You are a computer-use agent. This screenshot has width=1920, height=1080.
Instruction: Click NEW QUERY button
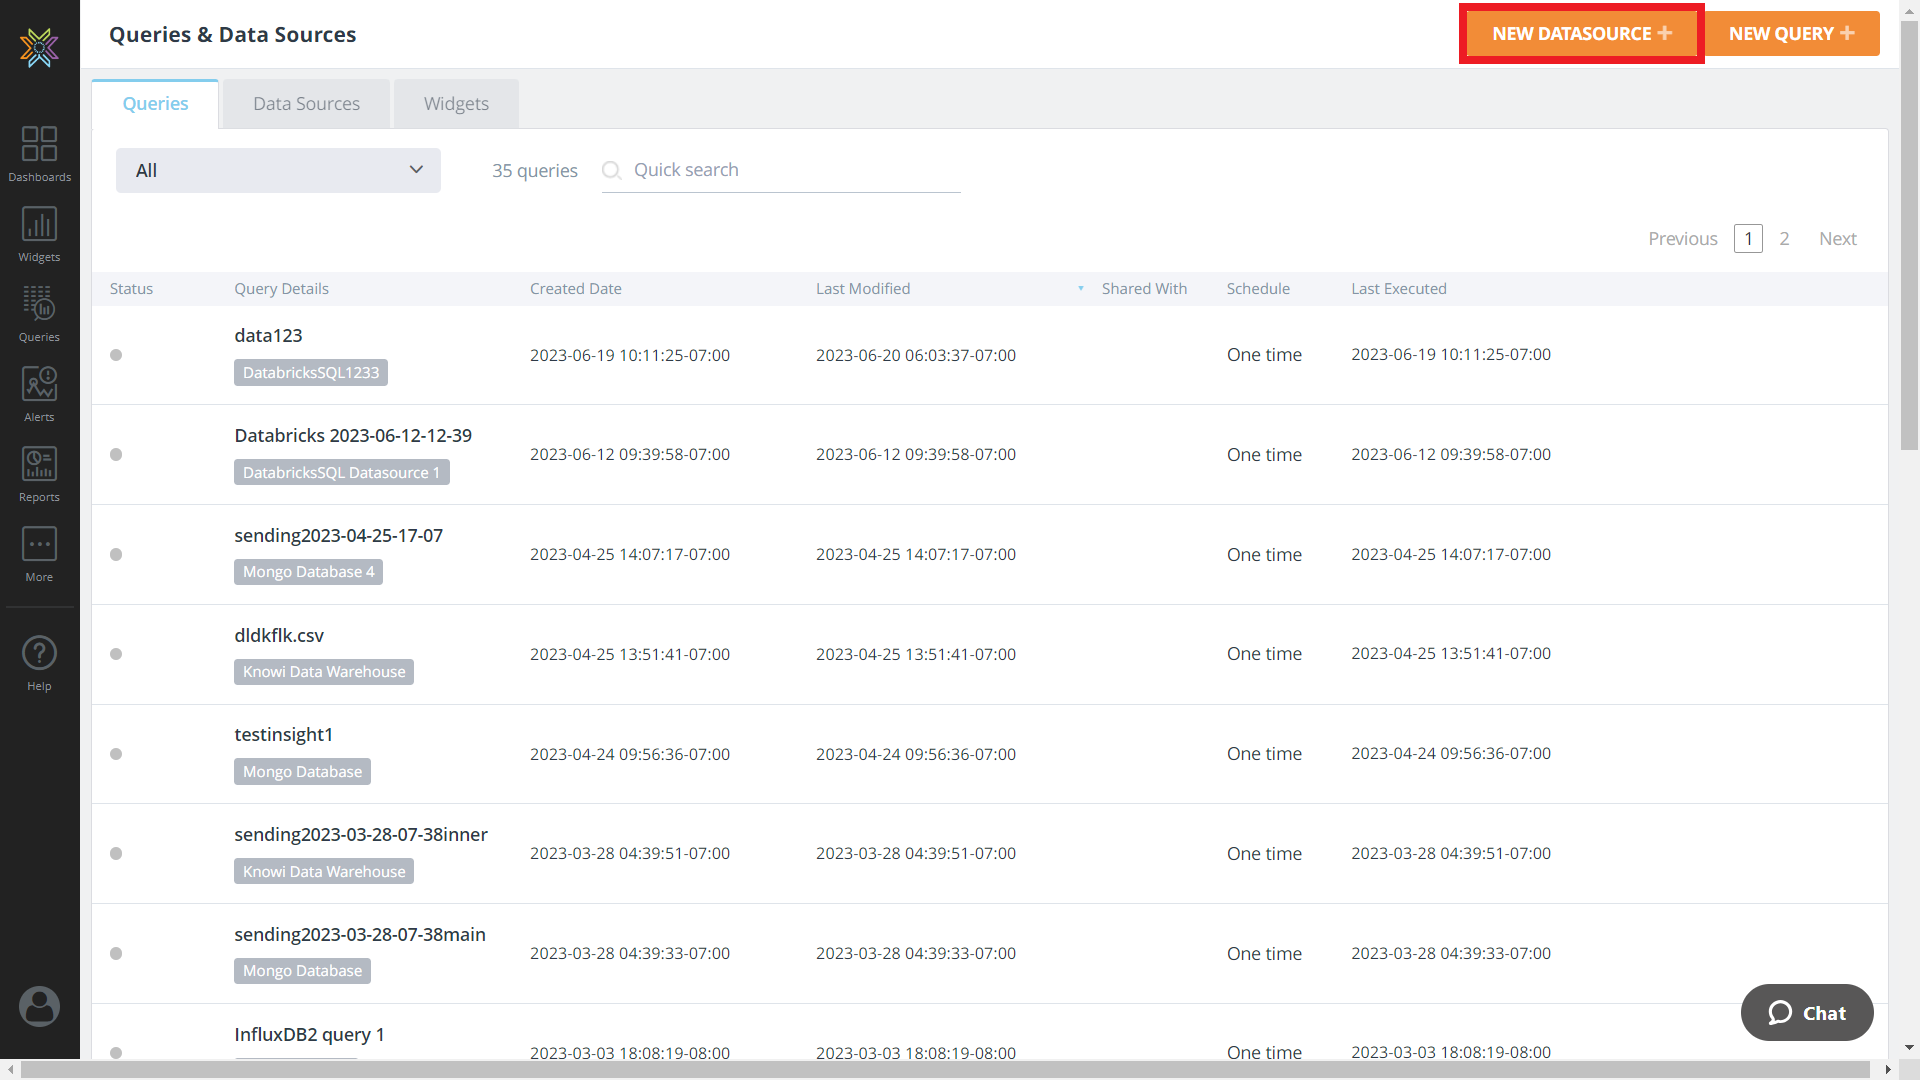click(x=1792, y=34)
